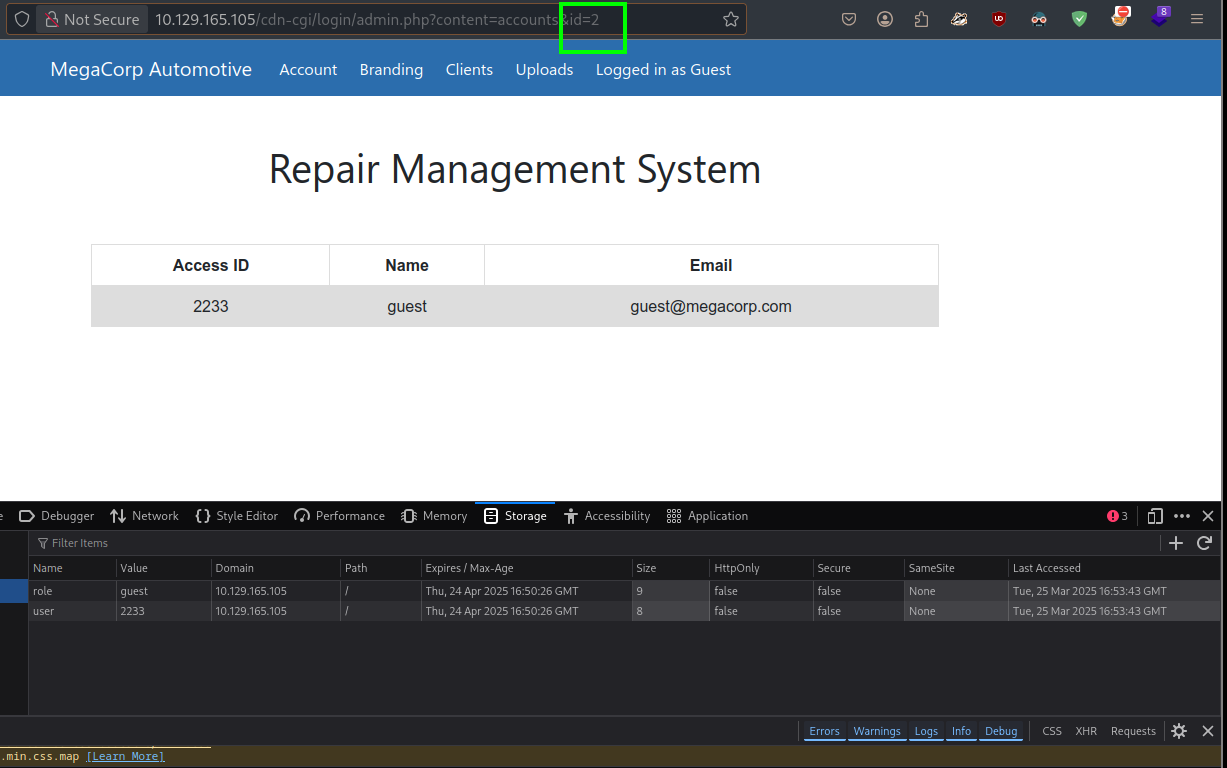This screenshot has height=768, width=1227.
Task: Go to the Branding page
Action: click(x=391, y=69)
